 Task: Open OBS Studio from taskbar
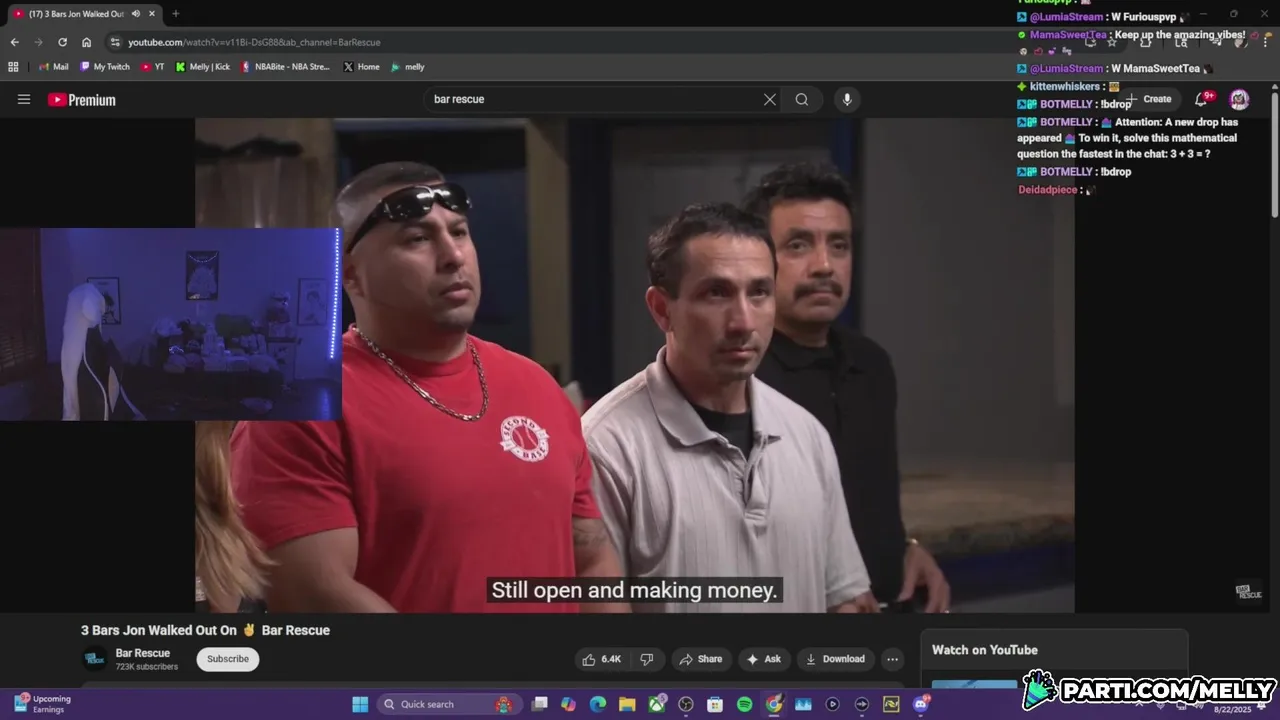point(686,704)
